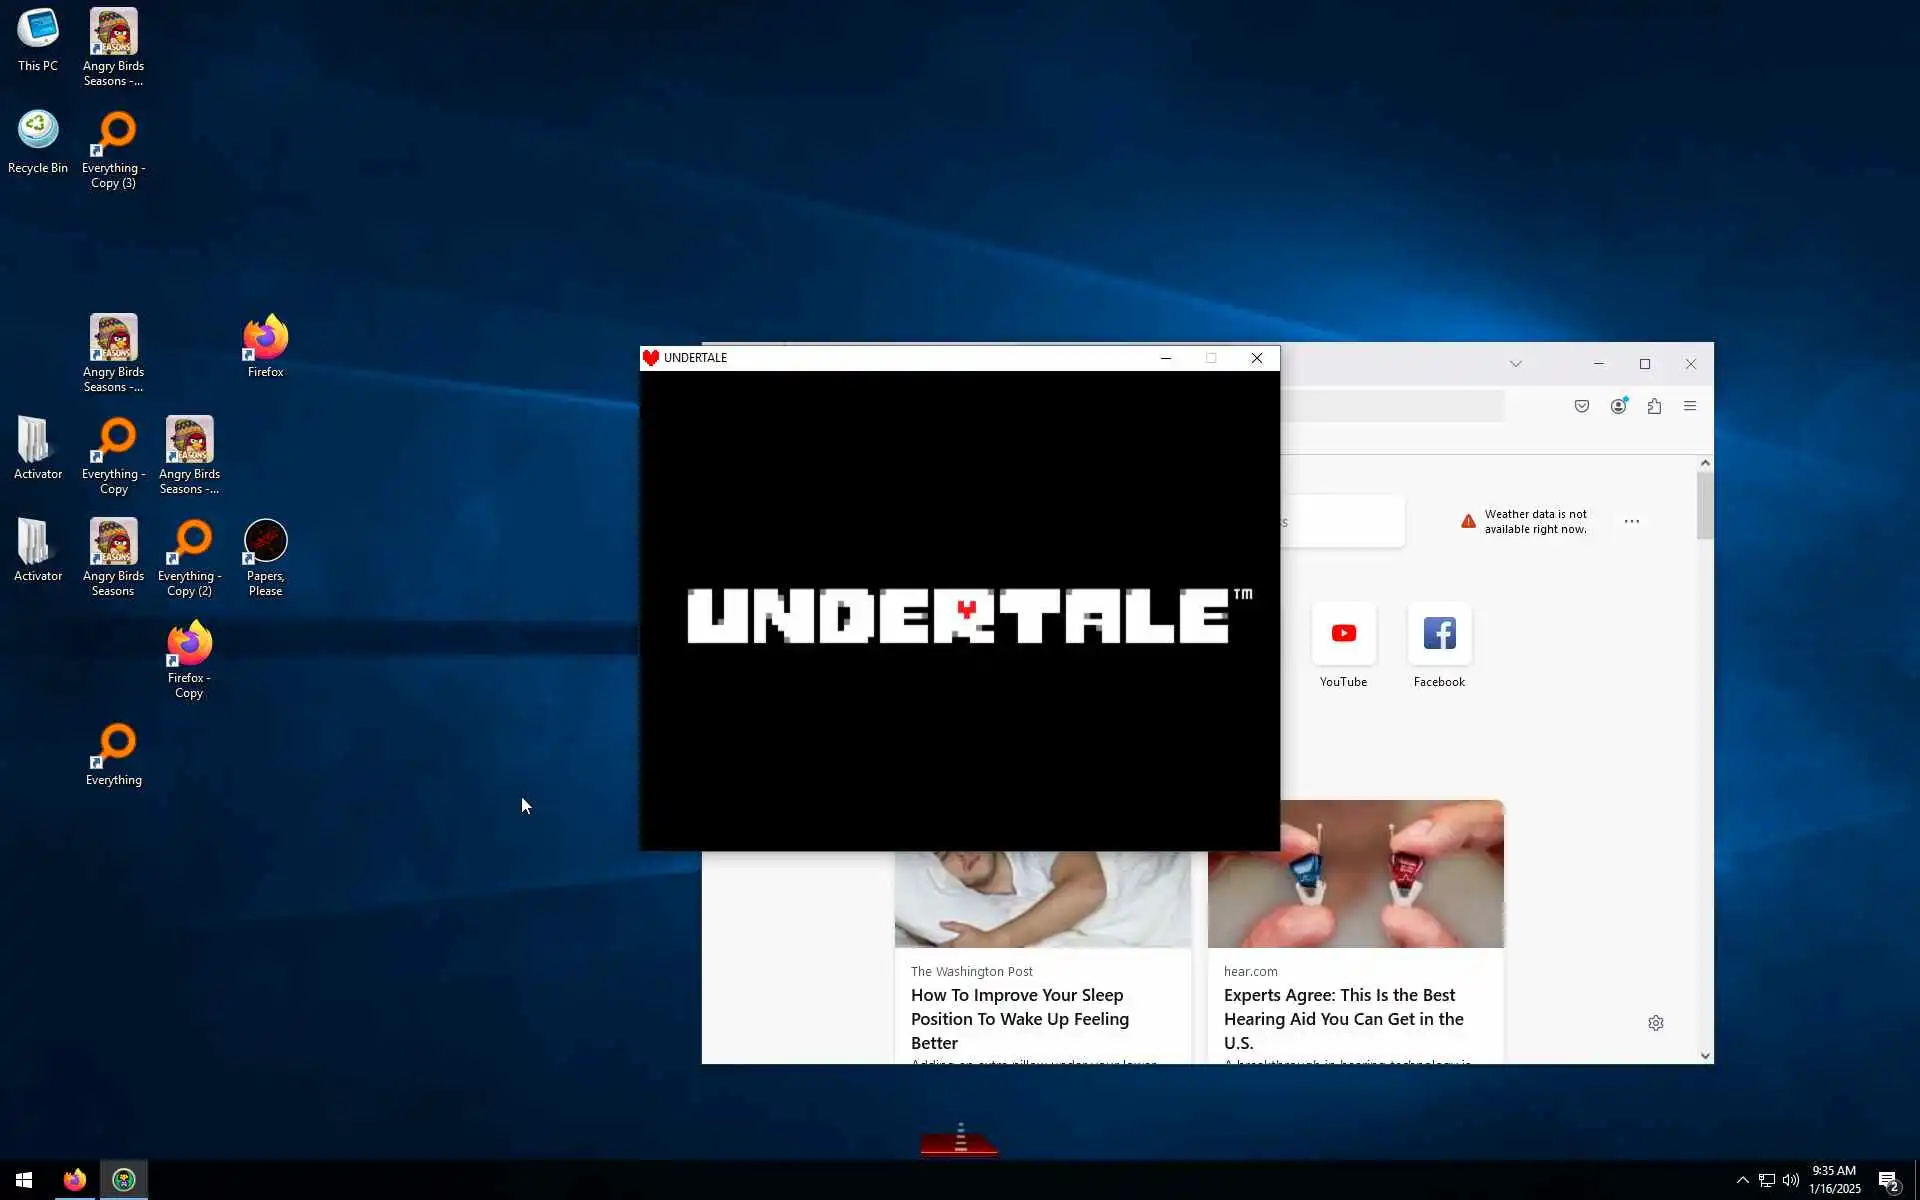1920x1200 pixels.
Task: Open the Papers, Please desktop shortcut
Action: click(x=265, y=542)
